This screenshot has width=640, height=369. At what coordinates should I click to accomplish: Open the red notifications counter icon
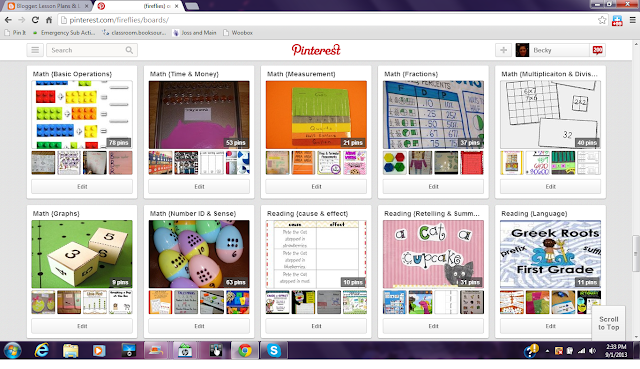pos(598,50)
